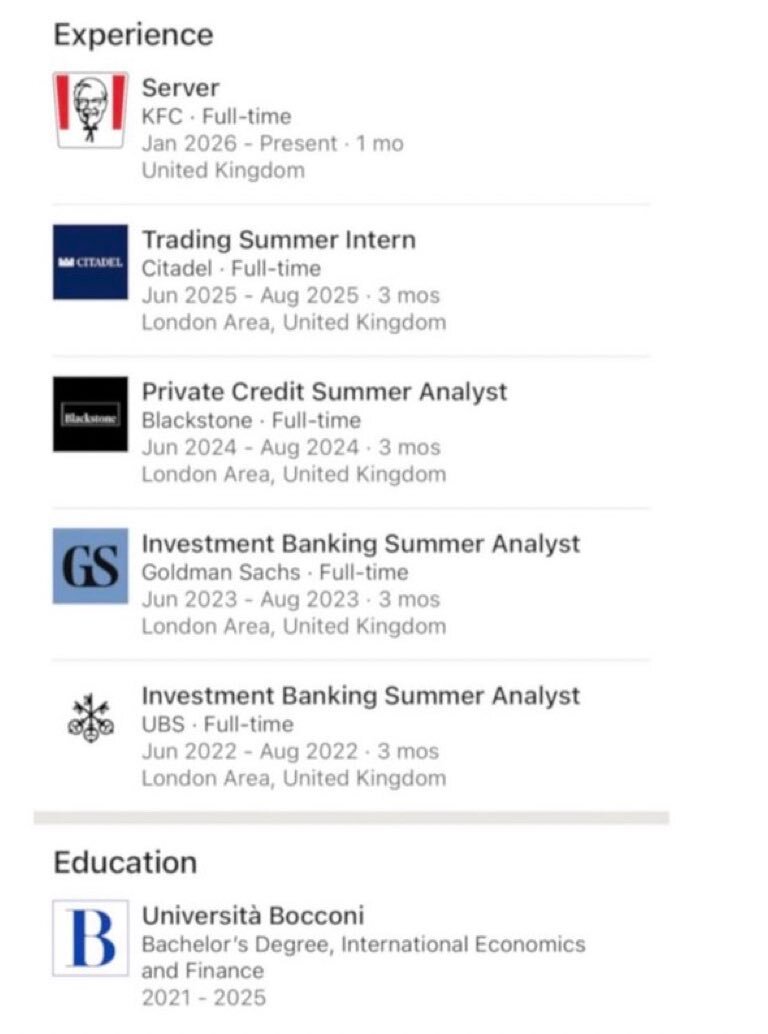Open UBS Investment Banking Summer Analyst title

point(360,696)
